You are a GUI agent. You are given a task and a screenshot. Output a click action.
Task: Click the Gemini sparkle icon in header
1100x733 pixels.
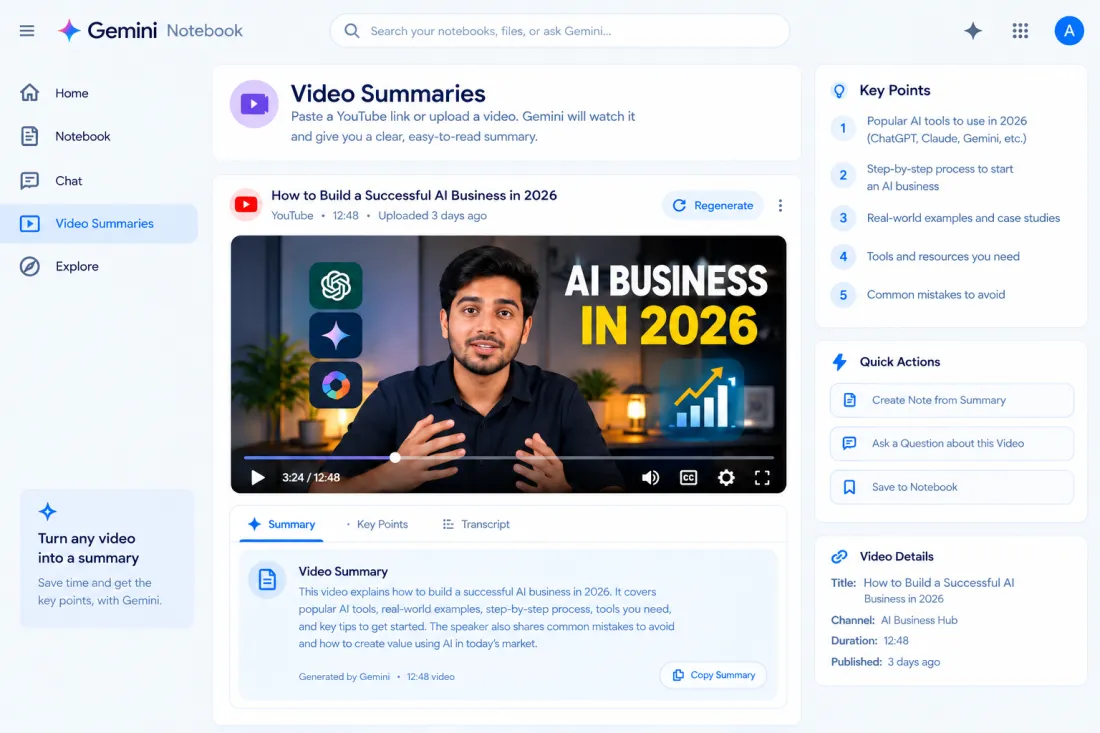click(x=972, y=31)
